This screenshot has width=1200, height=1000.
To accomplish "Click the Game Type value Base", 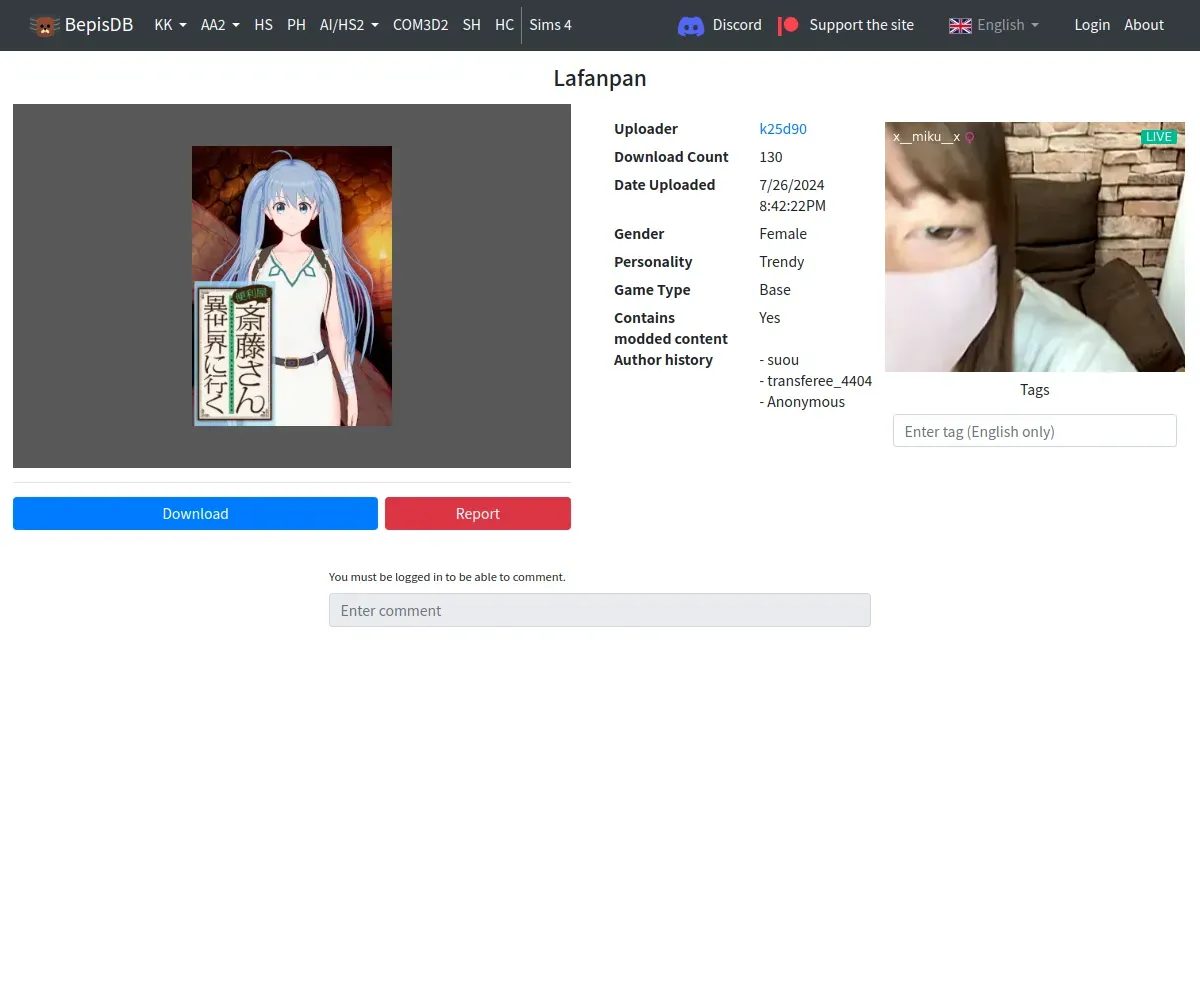I will pyautogui.click(x=775, y=290).
